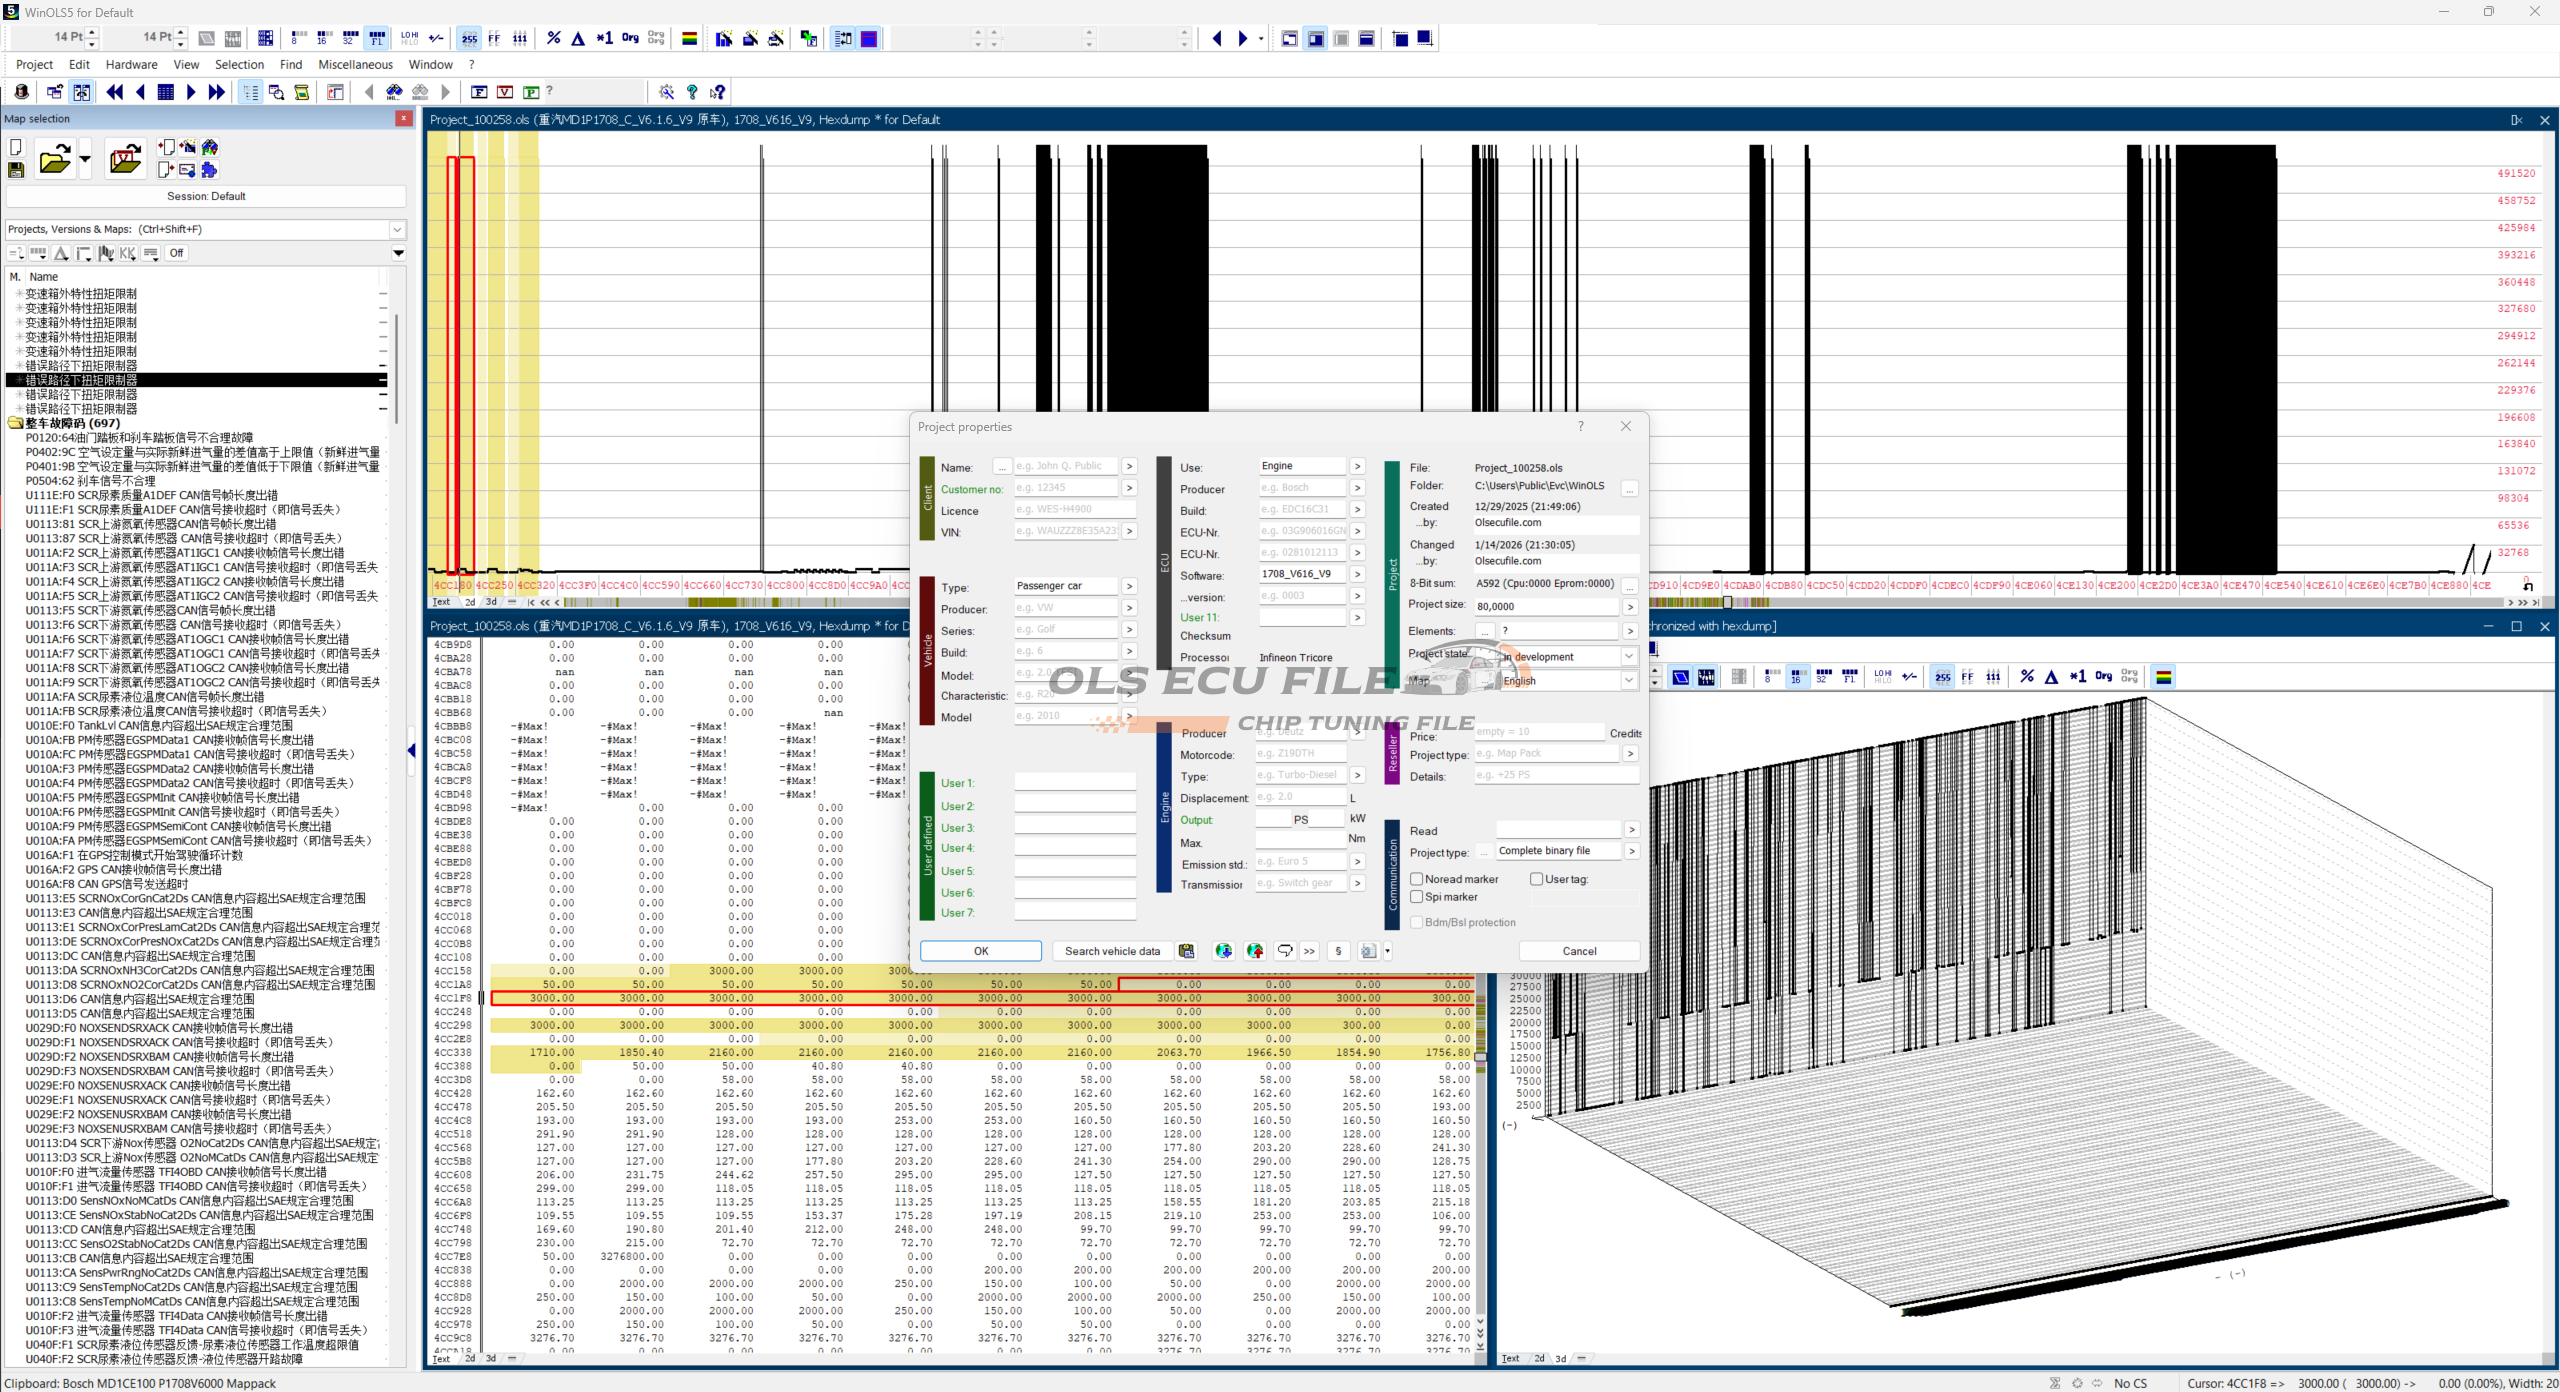Image resolution: width=2560 pixels, height=1392 pixels.
Task: Click the binoculars search icon in toolbar
Action: pyautogui.click(x=394, y=92)
